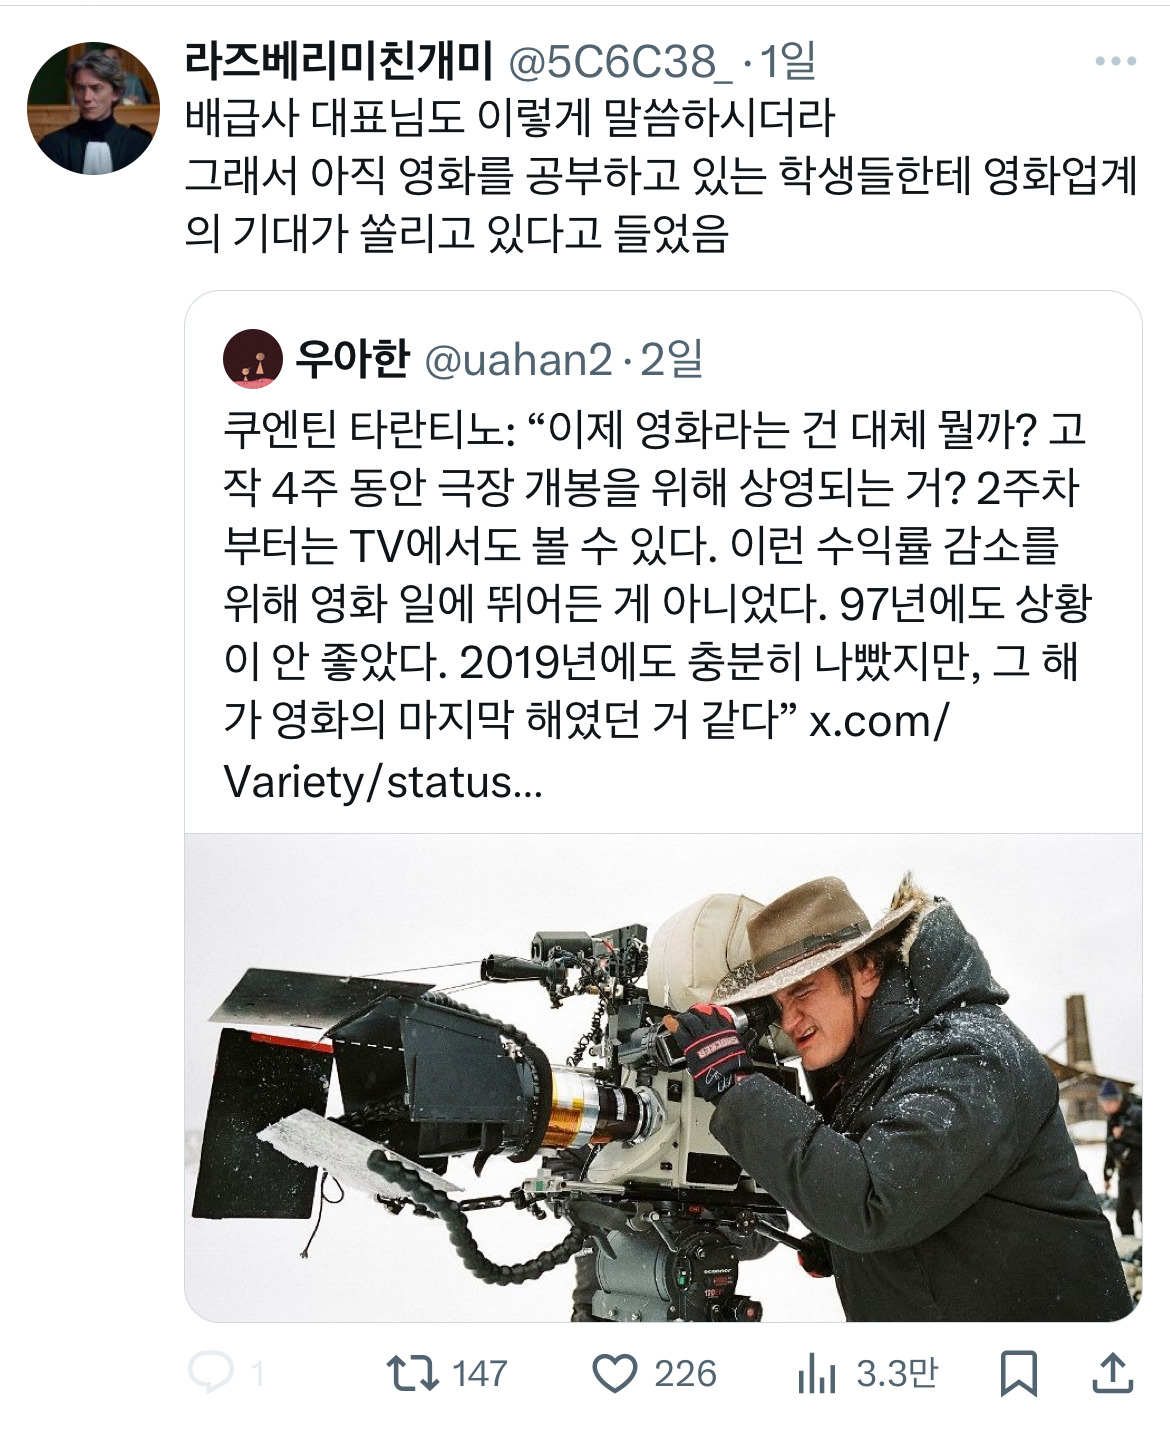Click the 147 retweet count
Screen dimensions: 1170x1429
(x=480, y=1373)
